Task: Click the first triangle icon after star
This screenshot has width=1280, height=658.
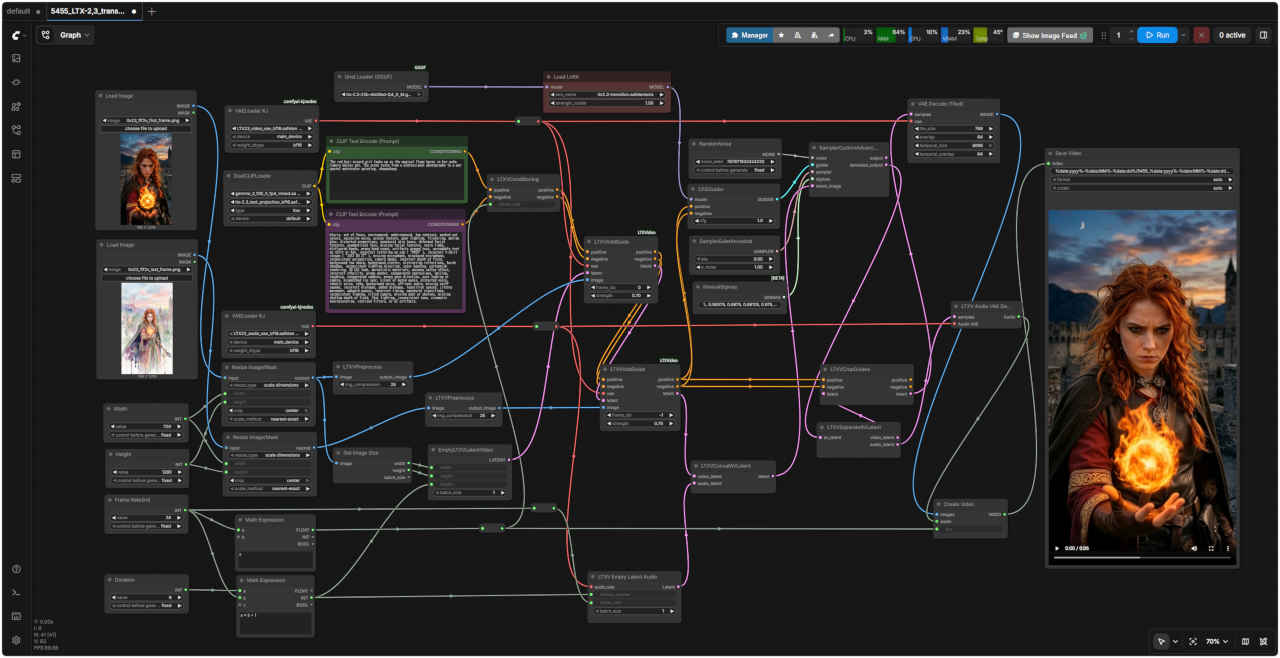Action: 797,35
